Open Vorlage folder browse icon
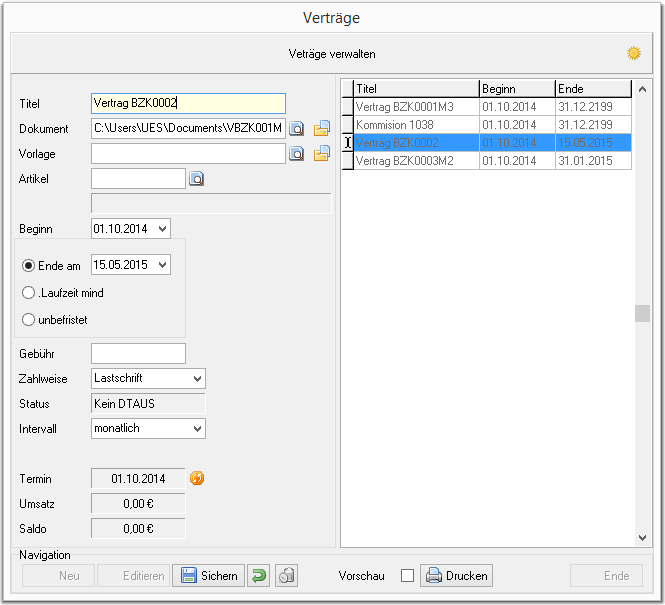The image size is (665, 605). click(322, 153)
